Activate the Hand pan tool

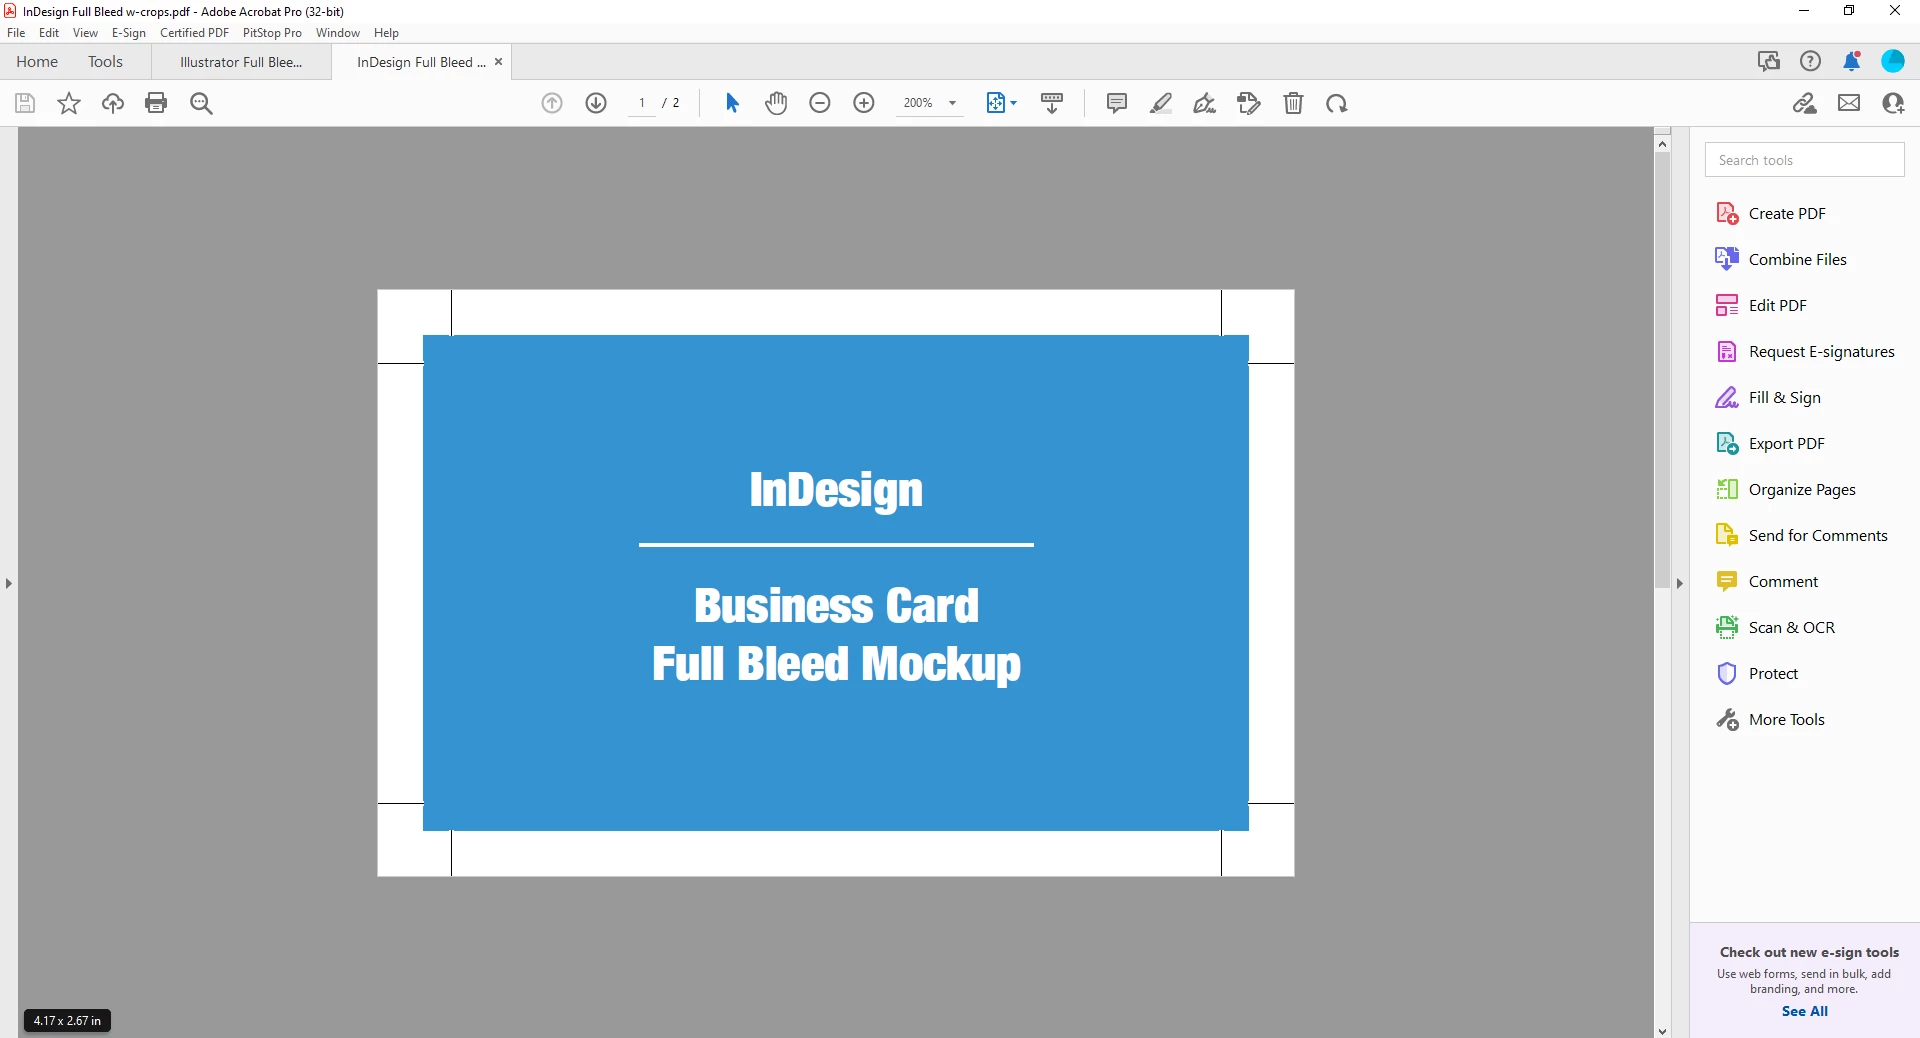(776, 103)
